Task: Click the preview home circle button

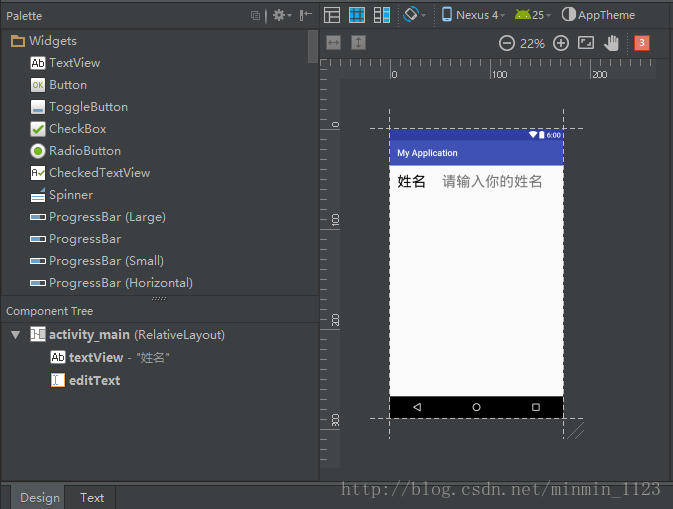Action: pyautogui.click(x=476, y=407)
